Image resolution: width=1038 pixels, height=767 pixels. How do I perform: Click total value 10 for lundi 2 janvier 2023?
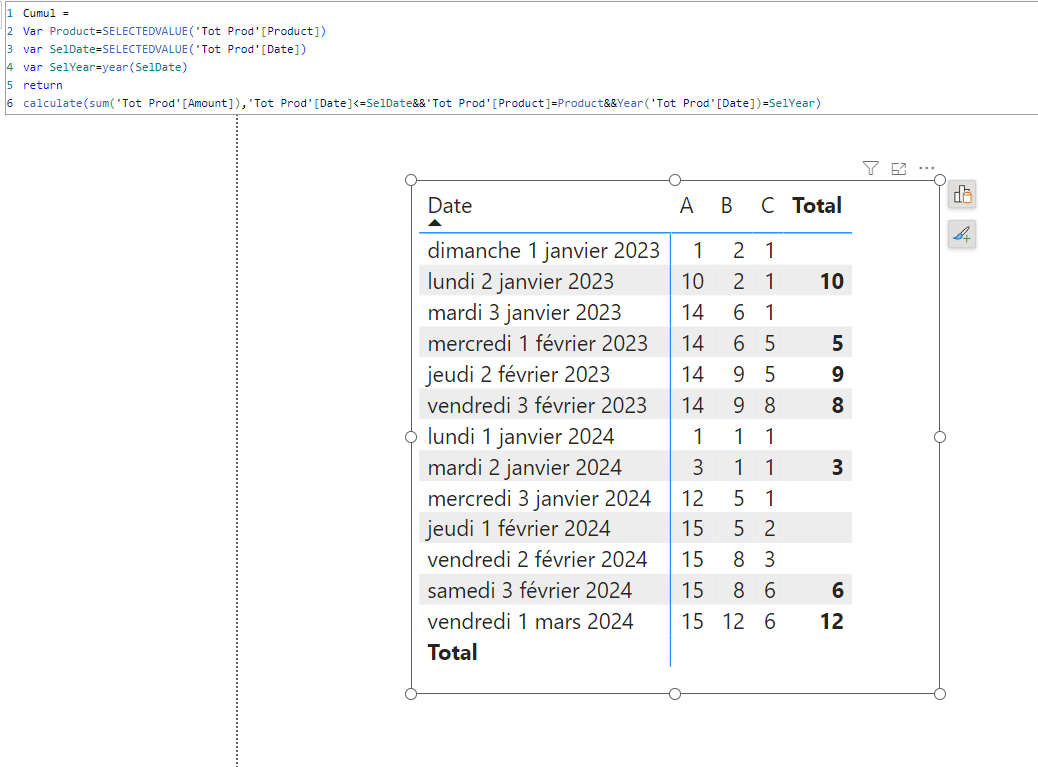click(x=831, y=281)
